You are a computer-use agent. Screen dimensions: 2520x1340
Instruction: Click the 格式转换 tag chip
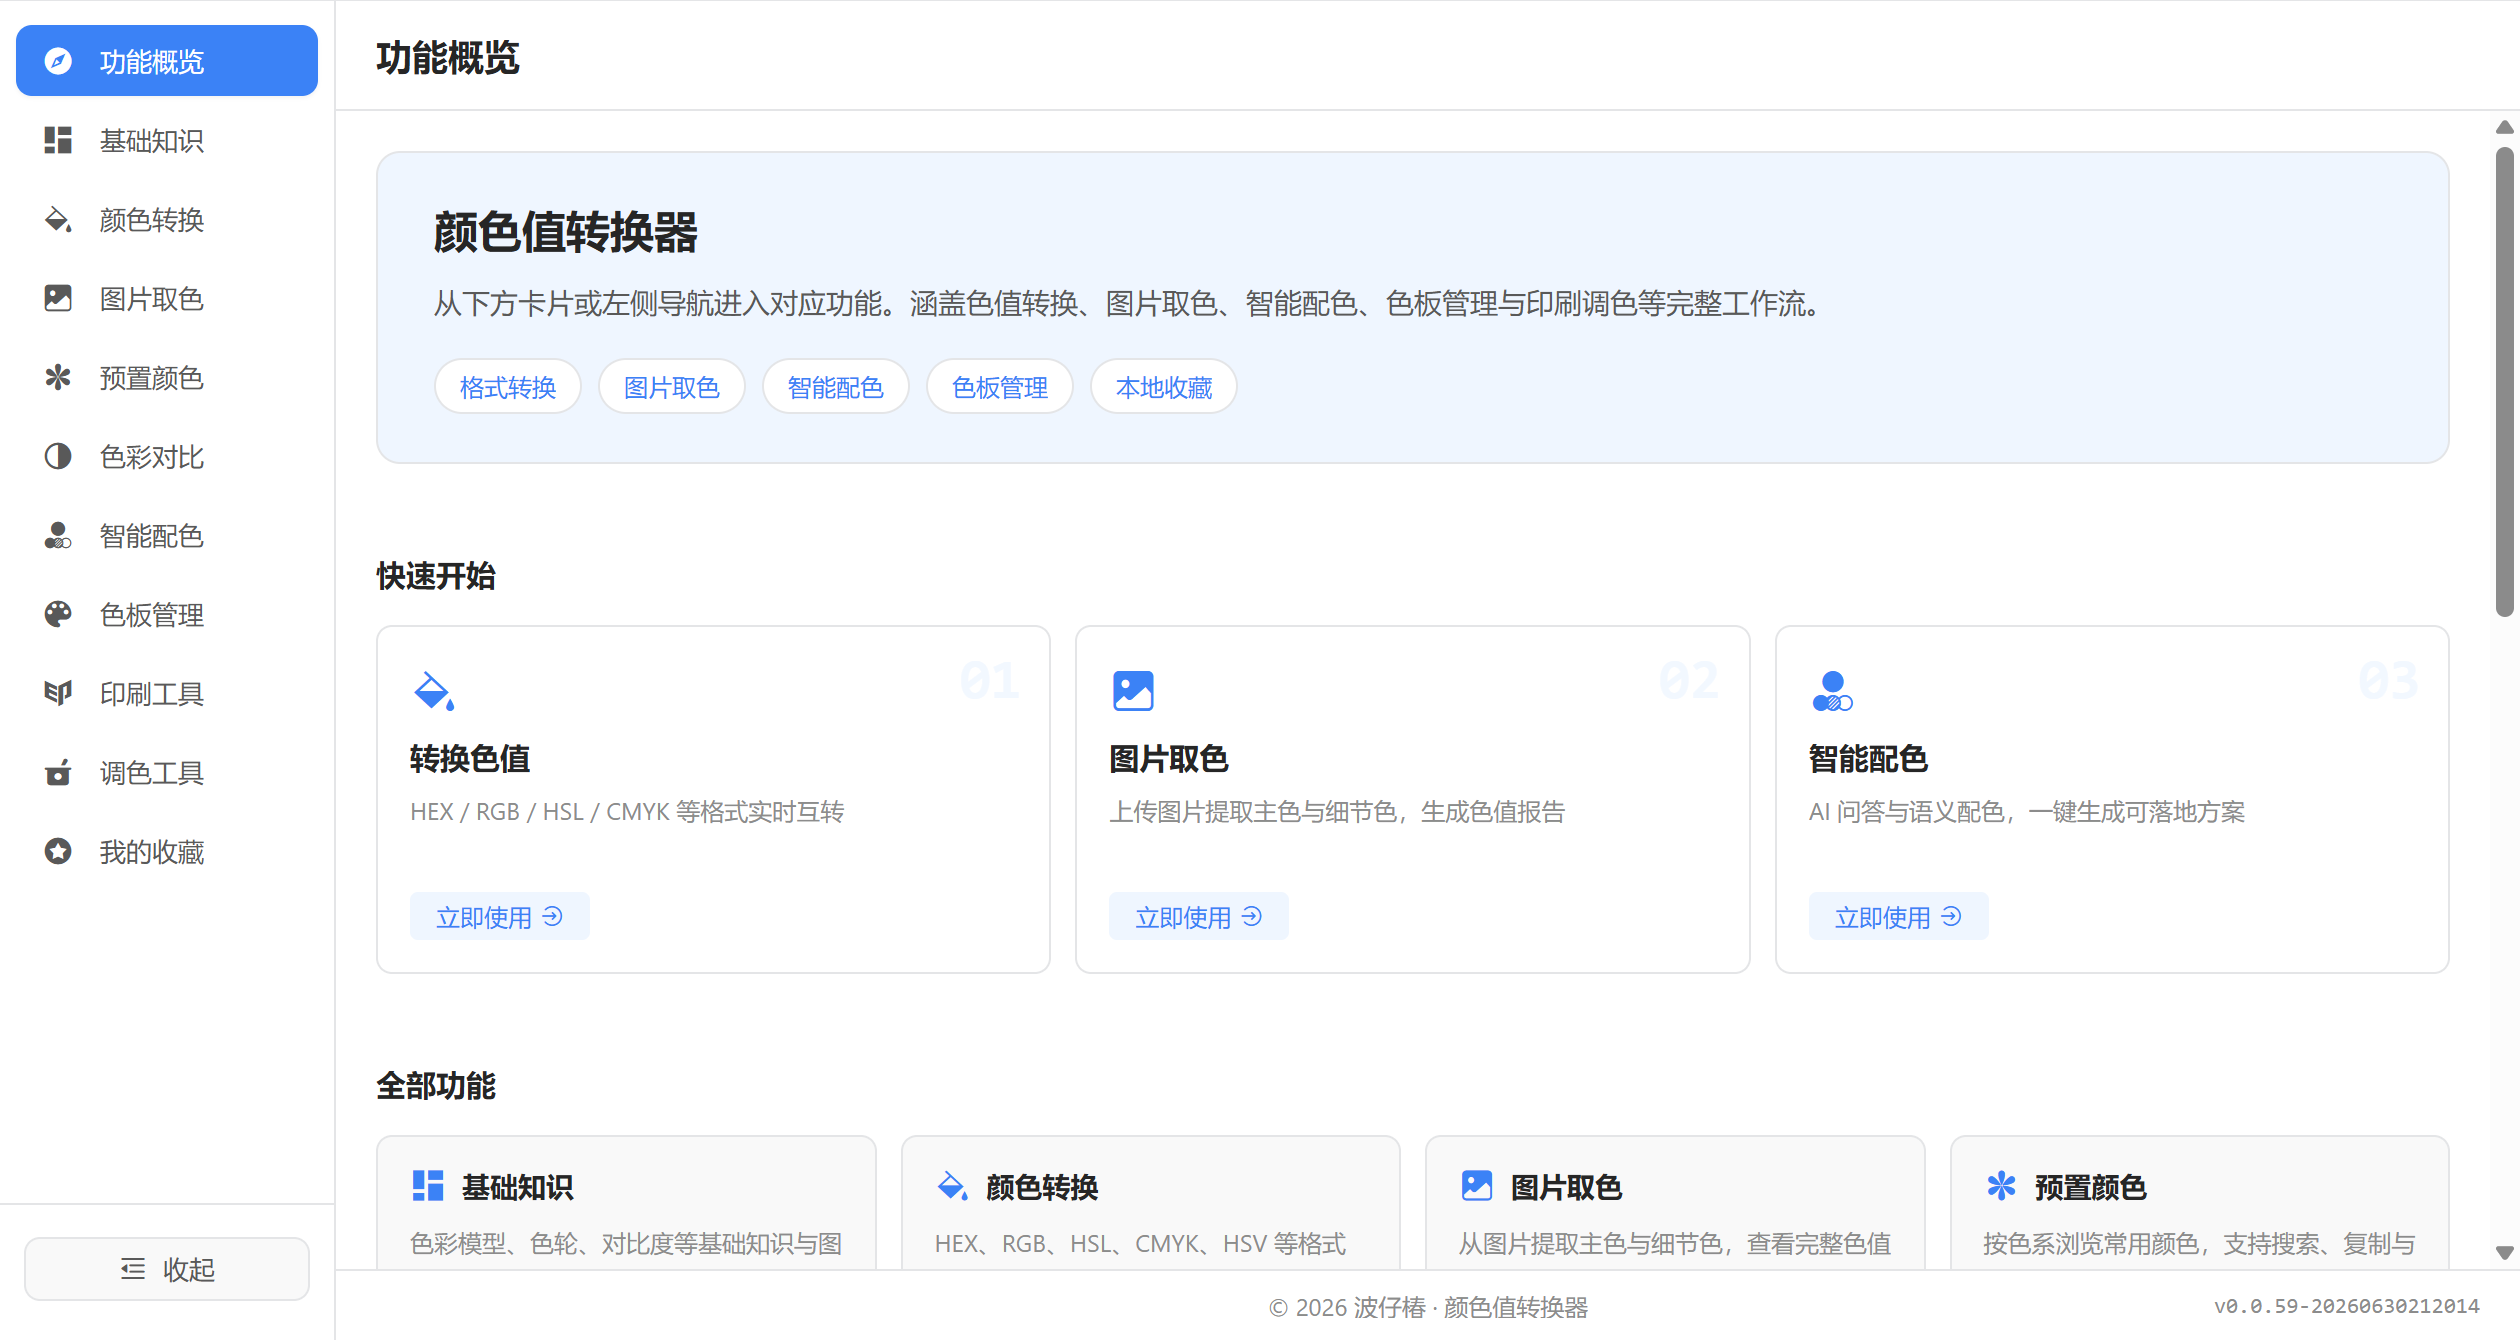pos(508,387)
